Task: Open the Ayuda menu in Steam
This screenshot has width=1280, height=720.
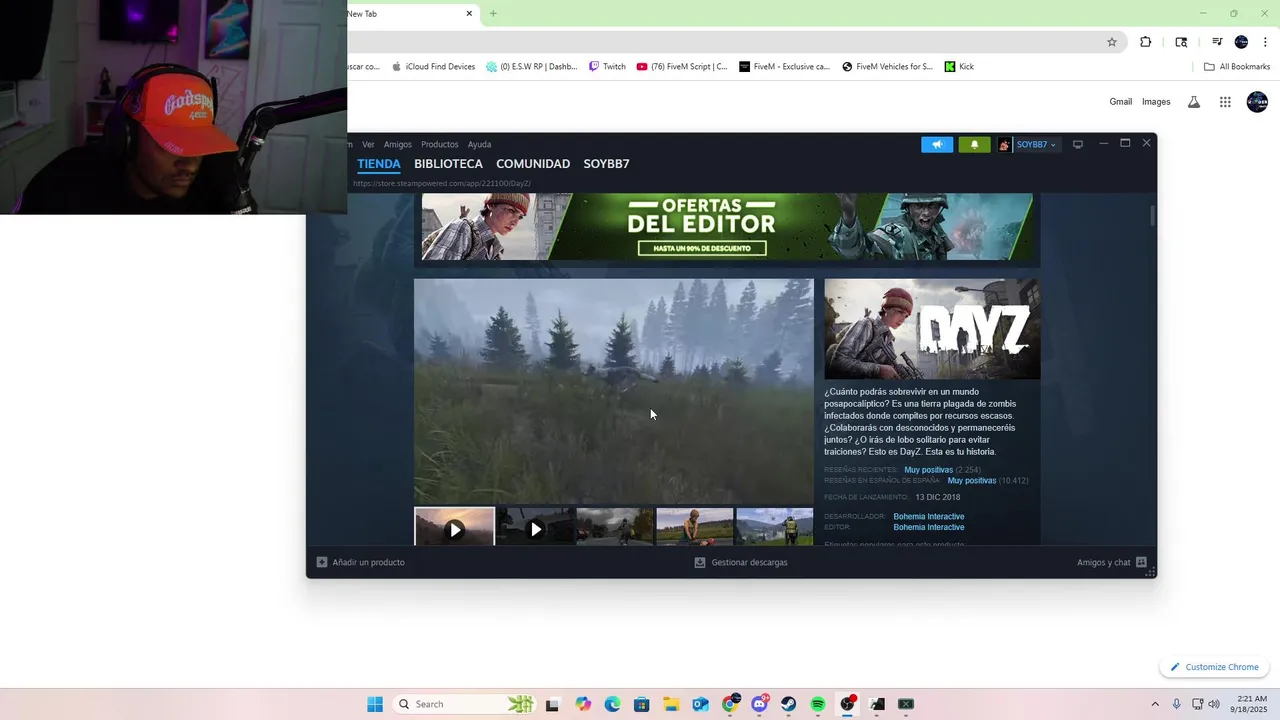Action: tap(479, 144)
